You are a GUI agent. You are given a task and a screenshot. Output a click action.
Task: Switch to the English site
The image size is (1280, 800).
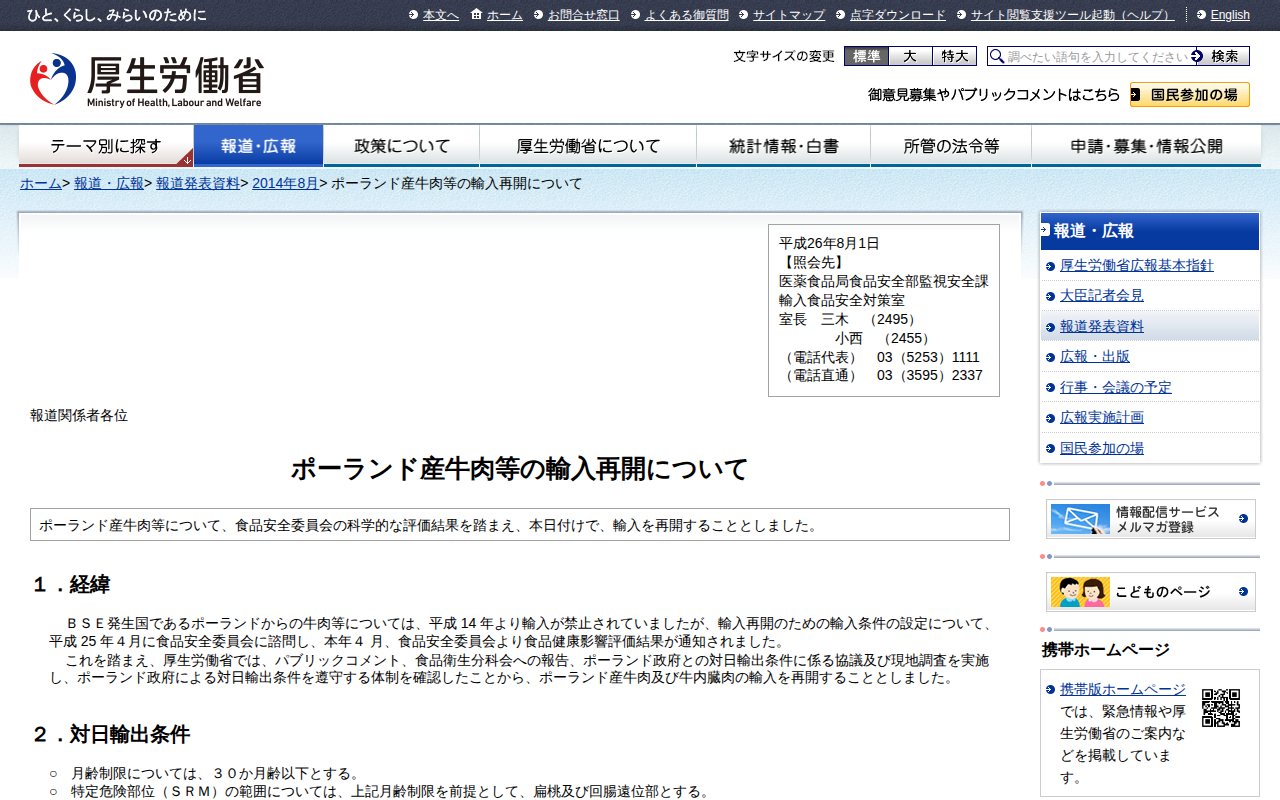click(1230, 15)
